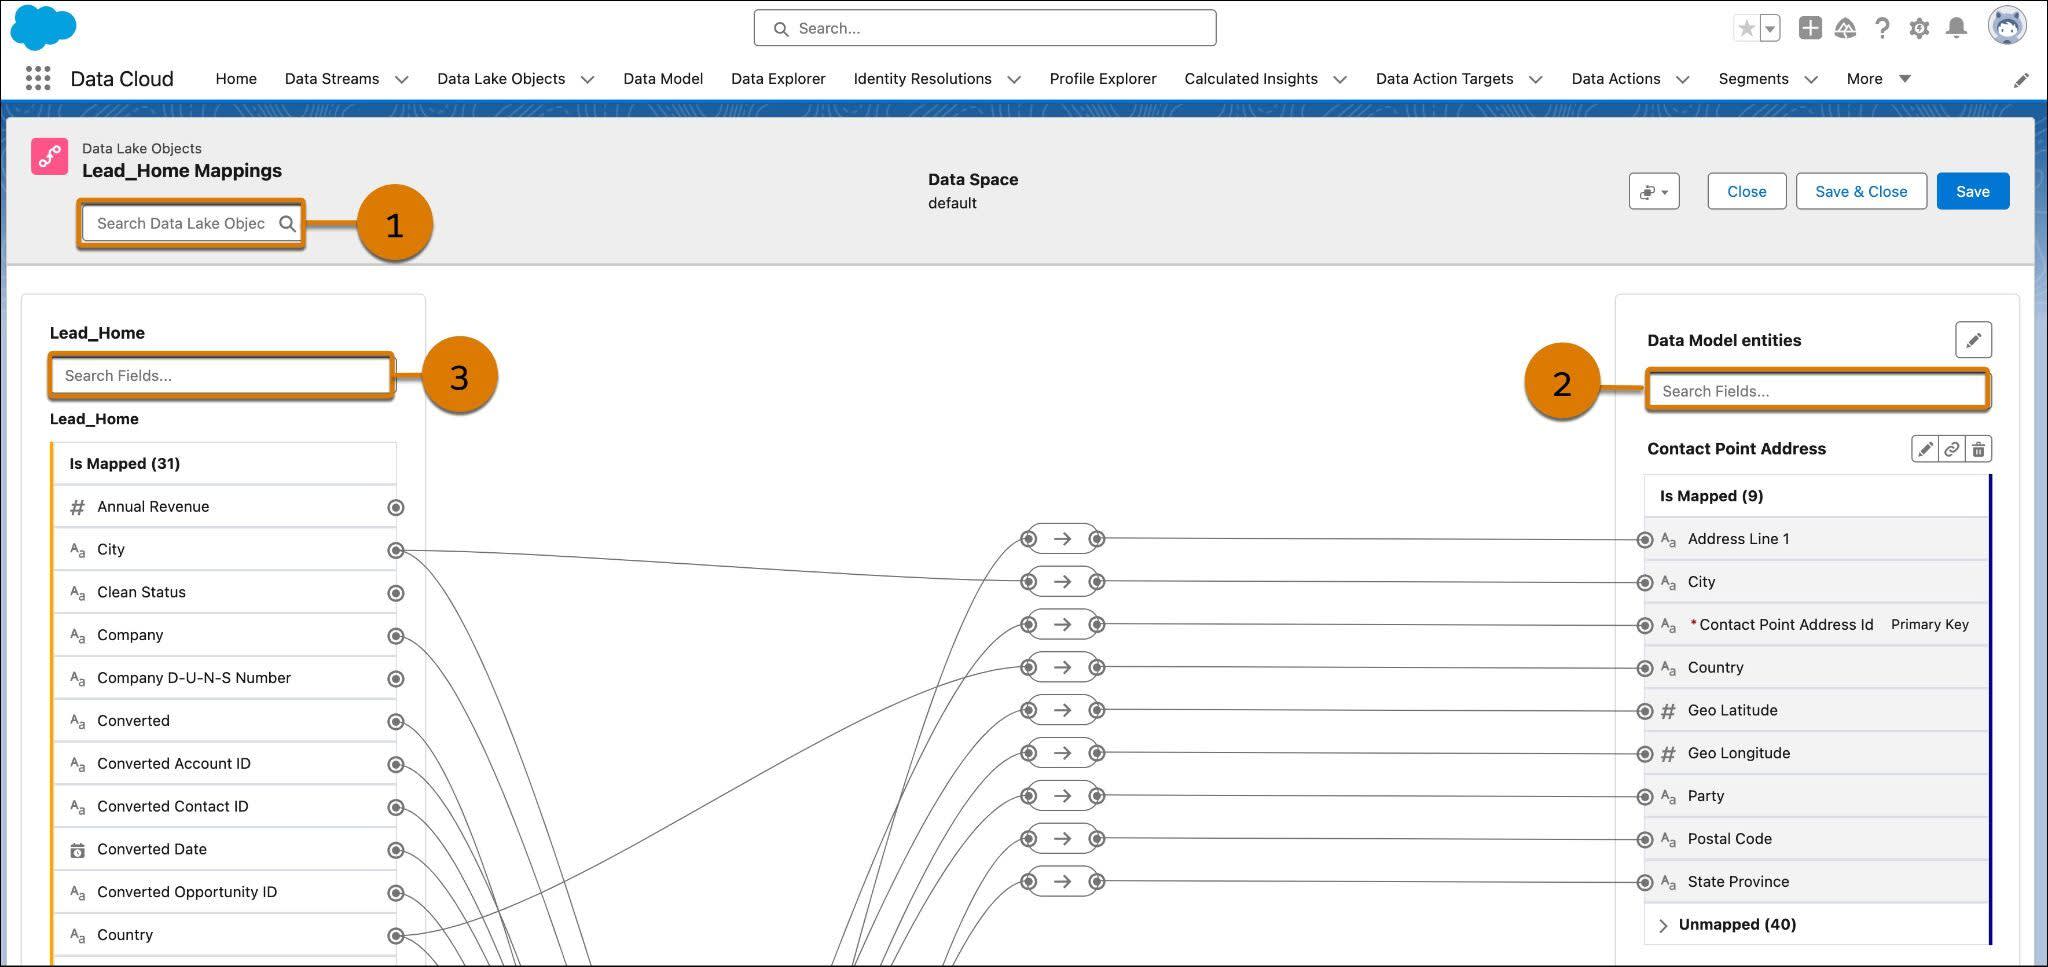Switch to the Segments tab

coord(1753,78)
